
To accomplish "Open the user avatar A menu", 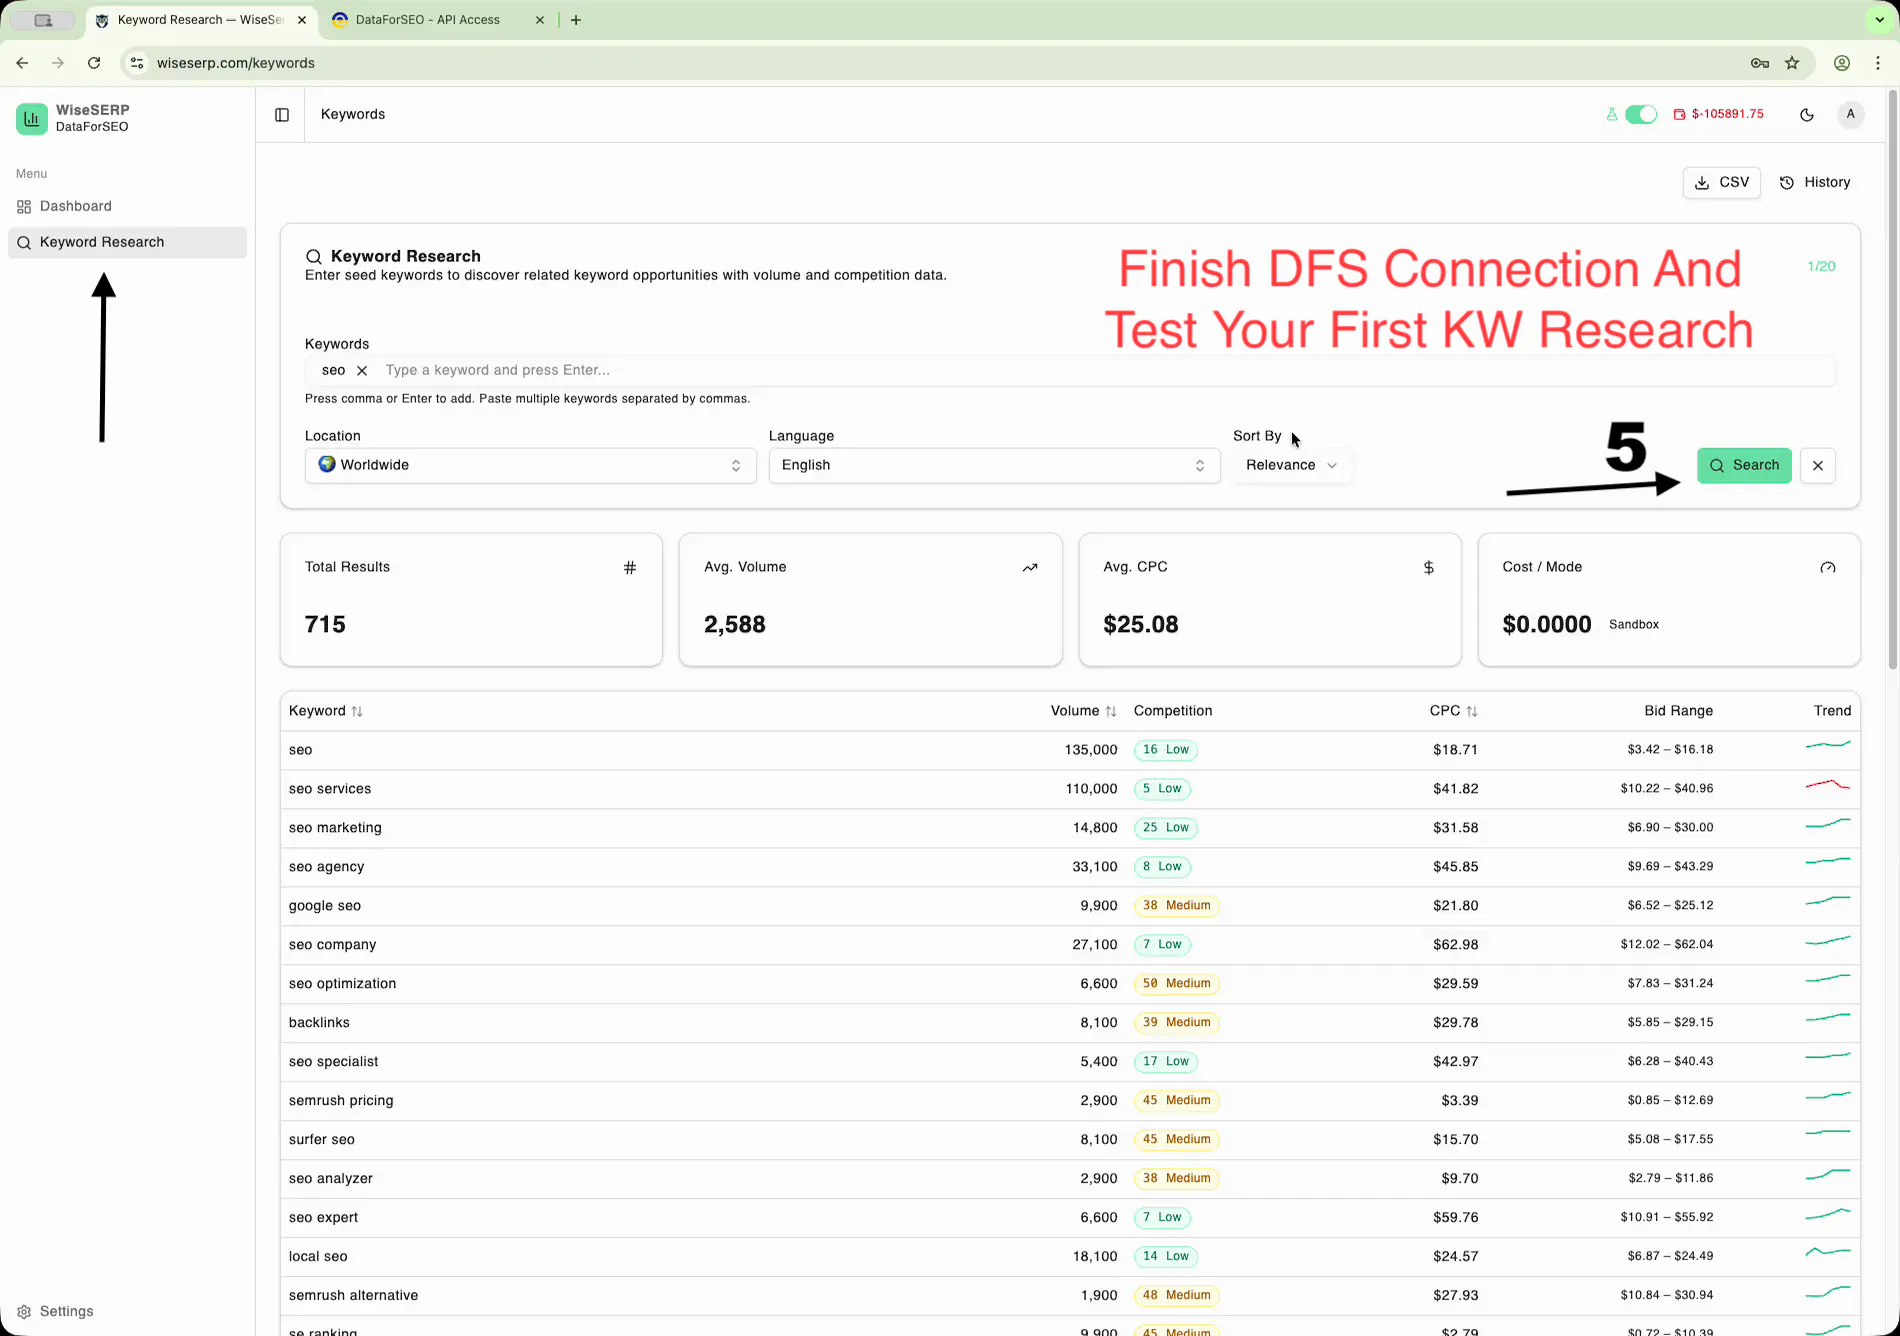I will coord(1851,114).
